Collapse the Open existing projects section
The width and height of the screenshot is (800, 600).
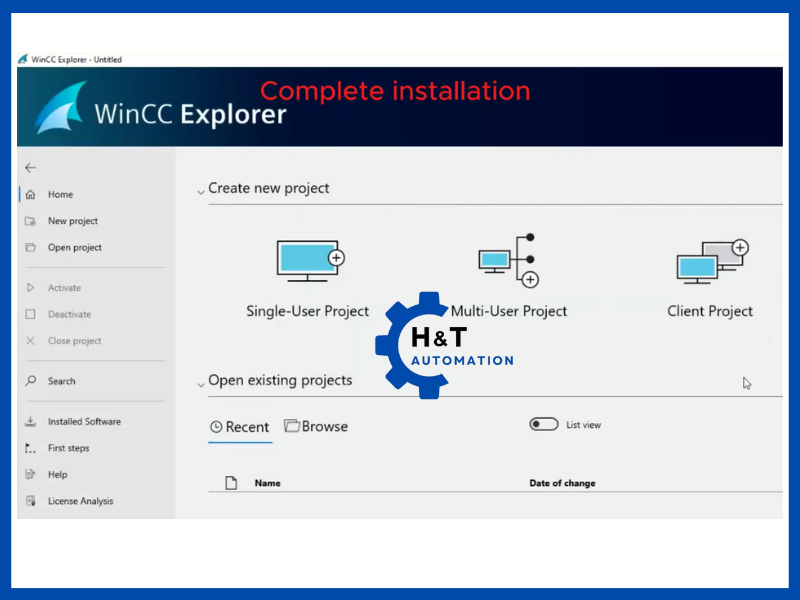pos(201,382)
